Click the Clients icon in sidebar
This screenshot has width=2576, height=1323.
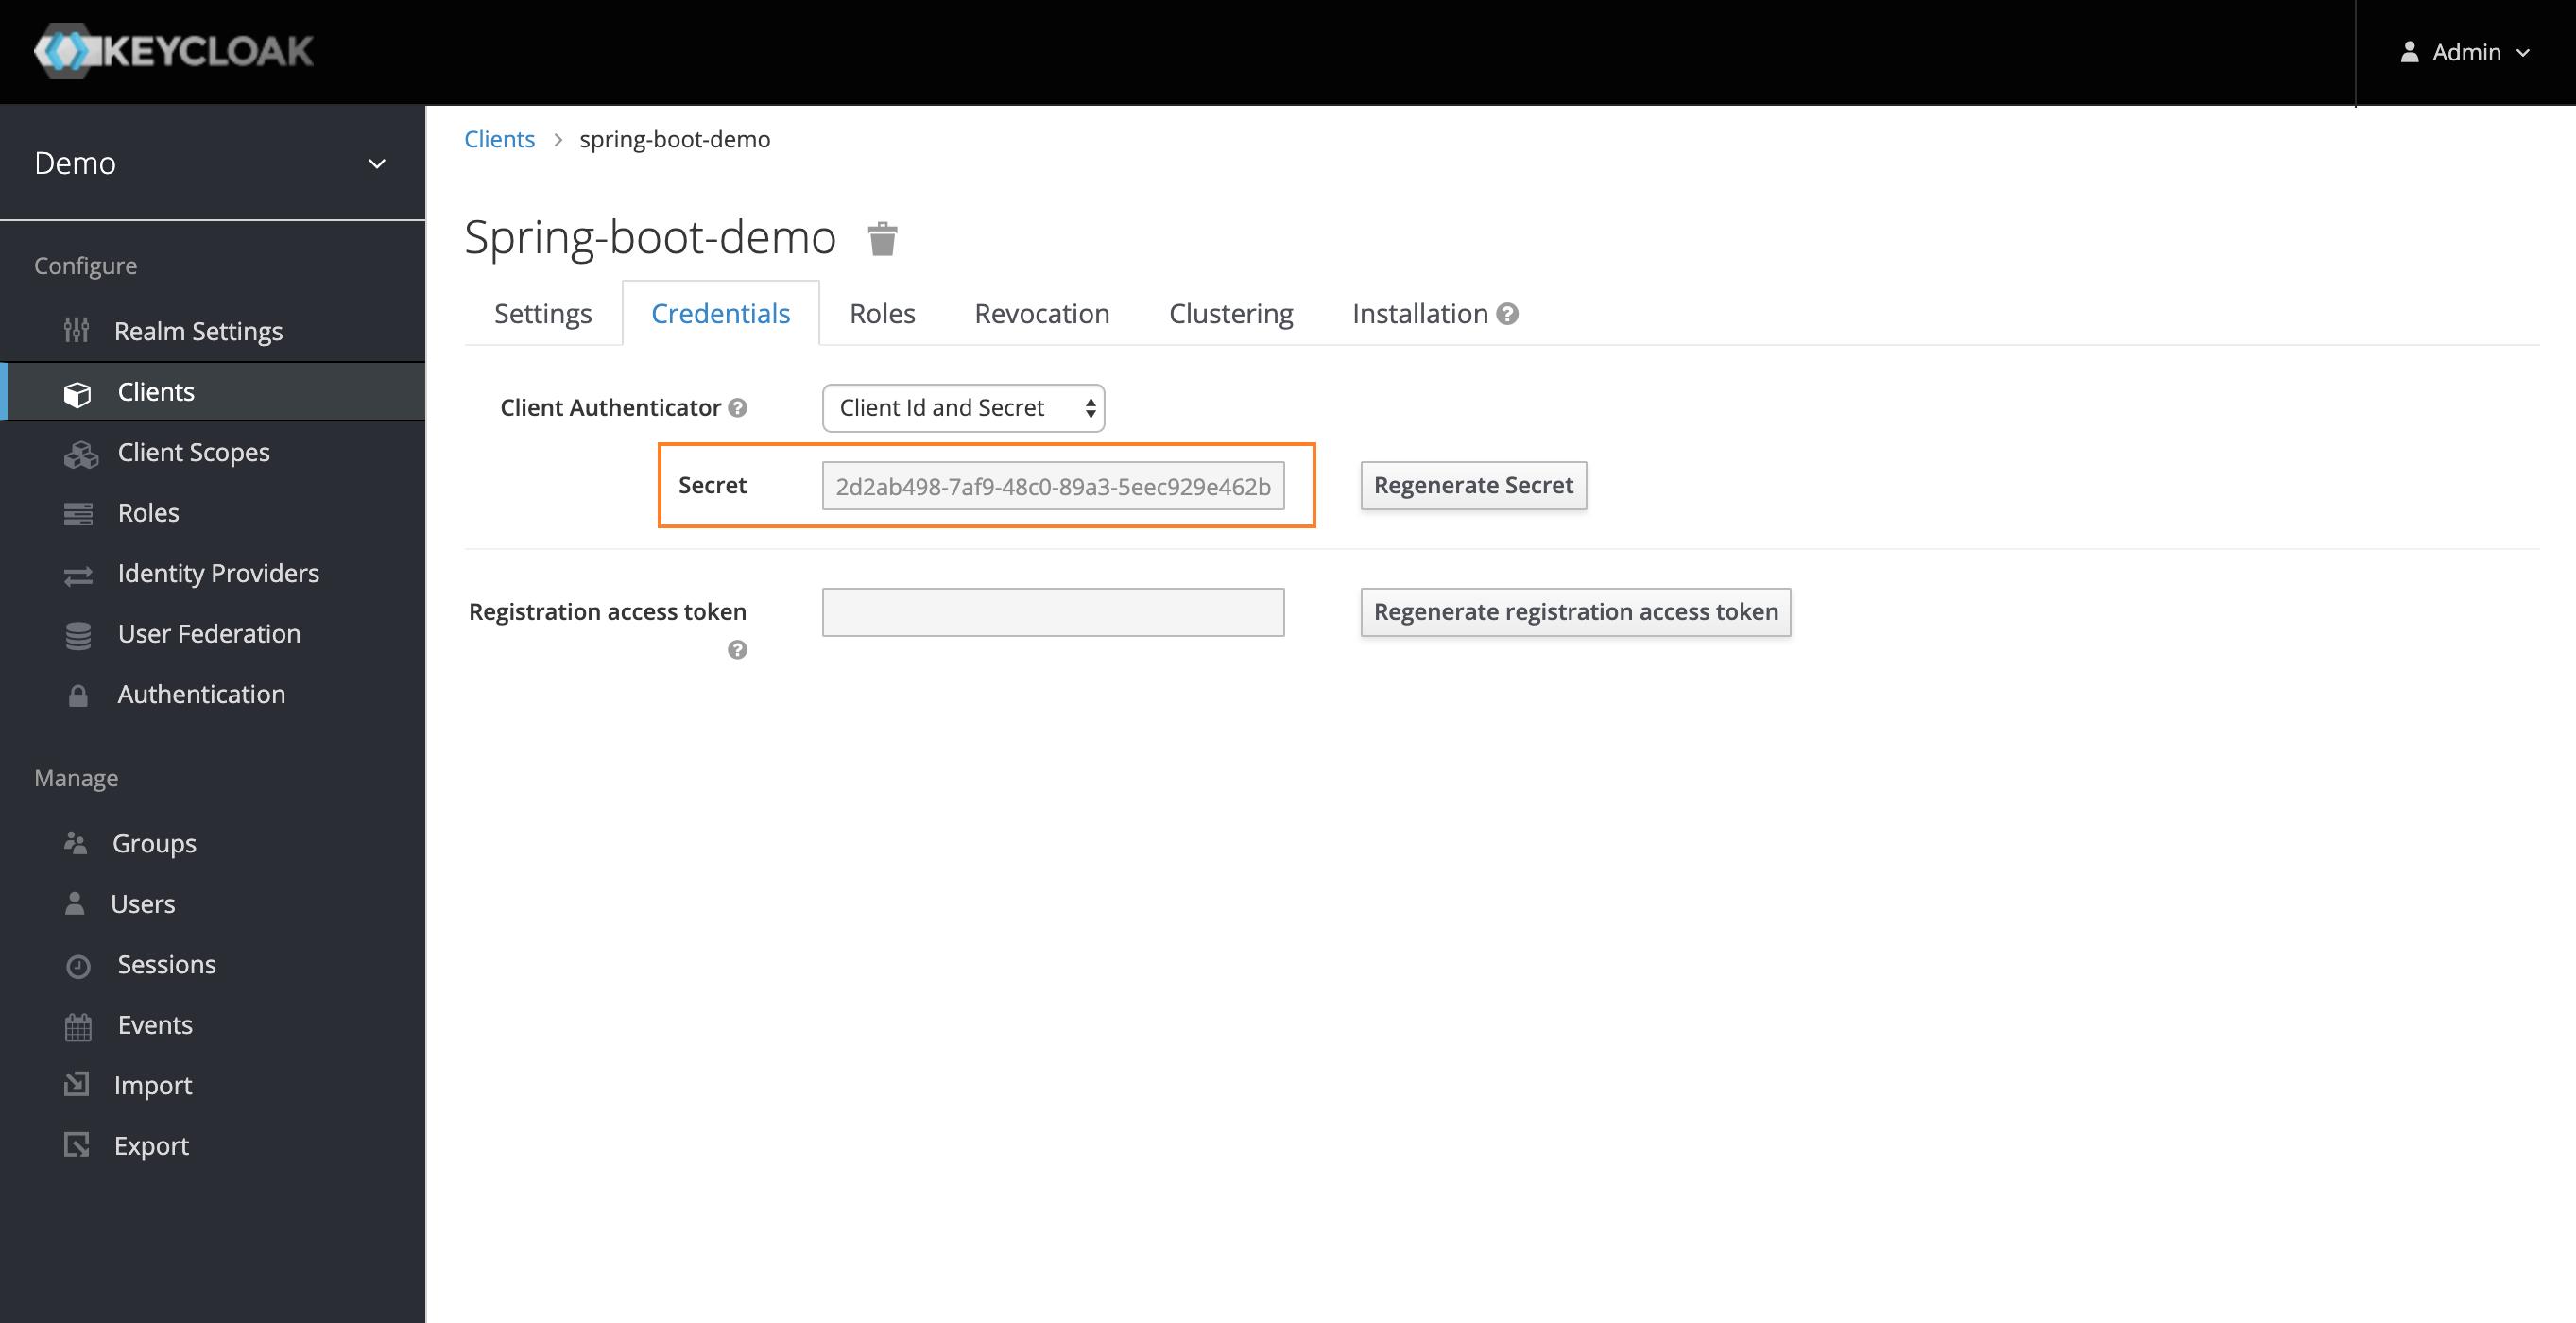pos(79,391)
